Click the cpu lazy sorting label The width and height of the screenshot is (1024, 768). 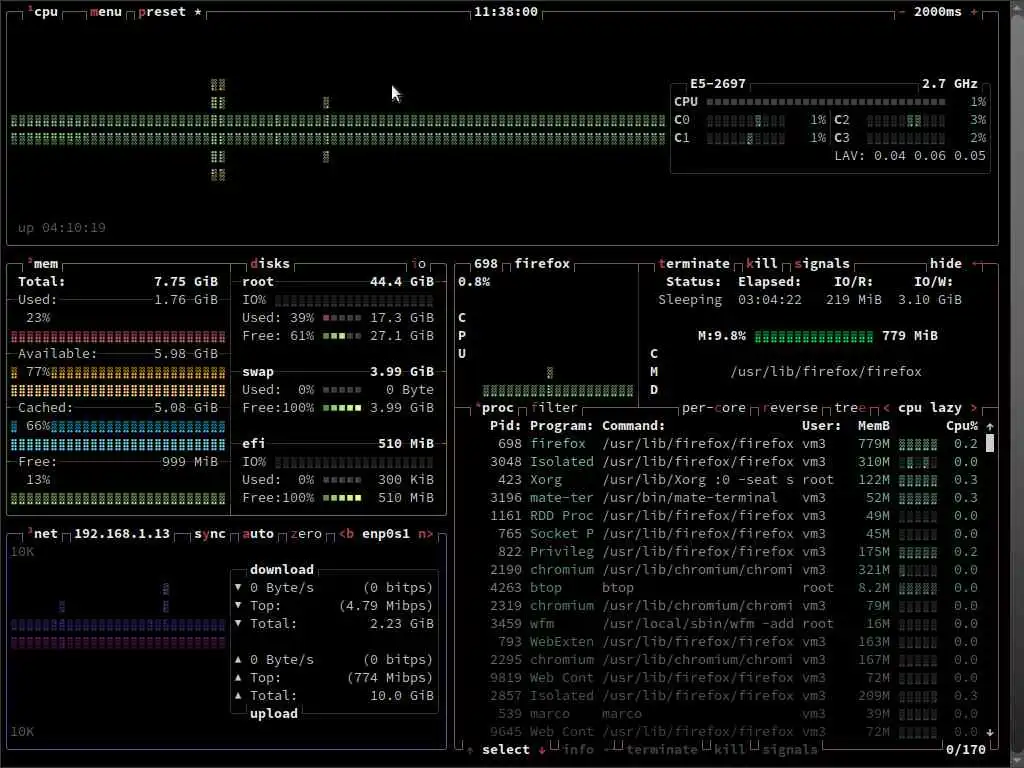coord(930,408)
